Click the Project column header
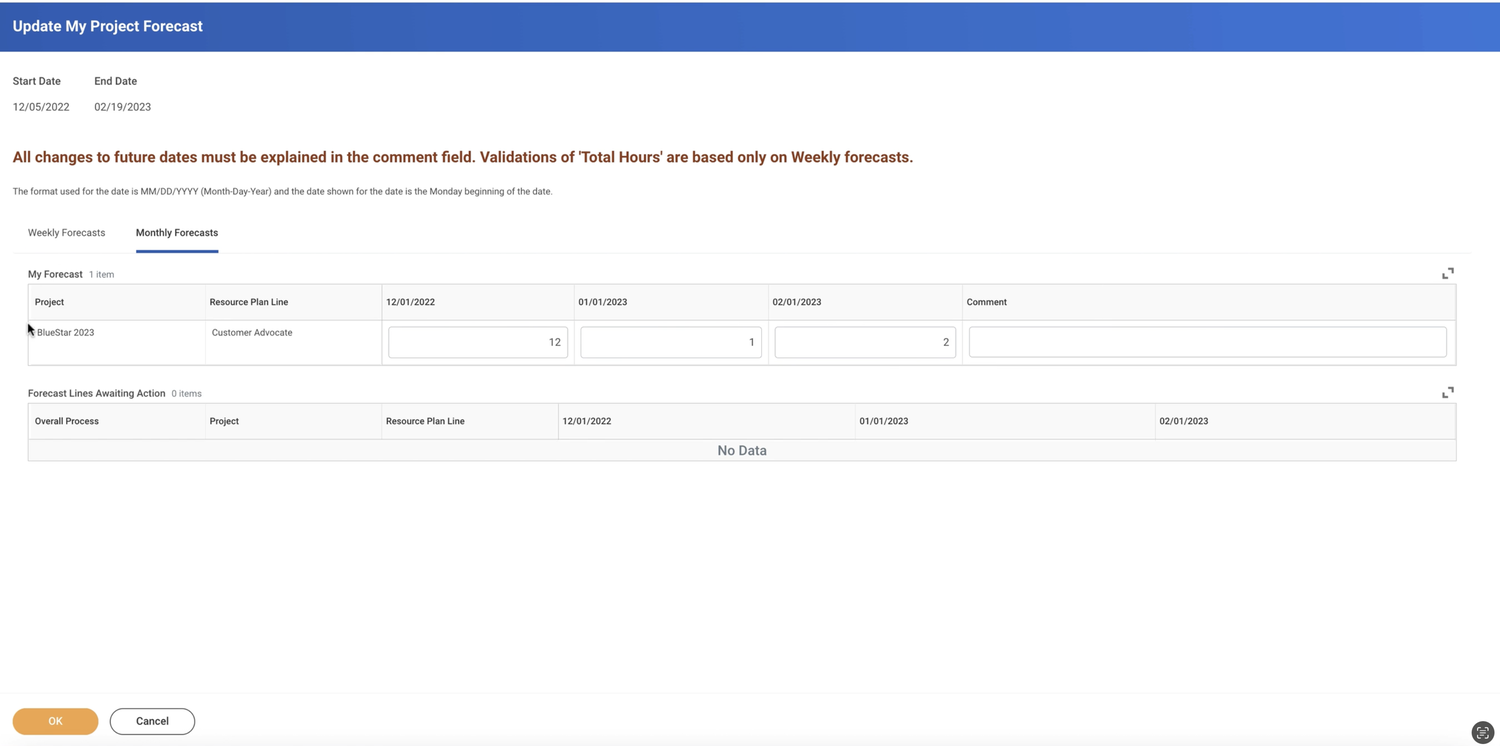1500x746 pixels. [49, 301]
